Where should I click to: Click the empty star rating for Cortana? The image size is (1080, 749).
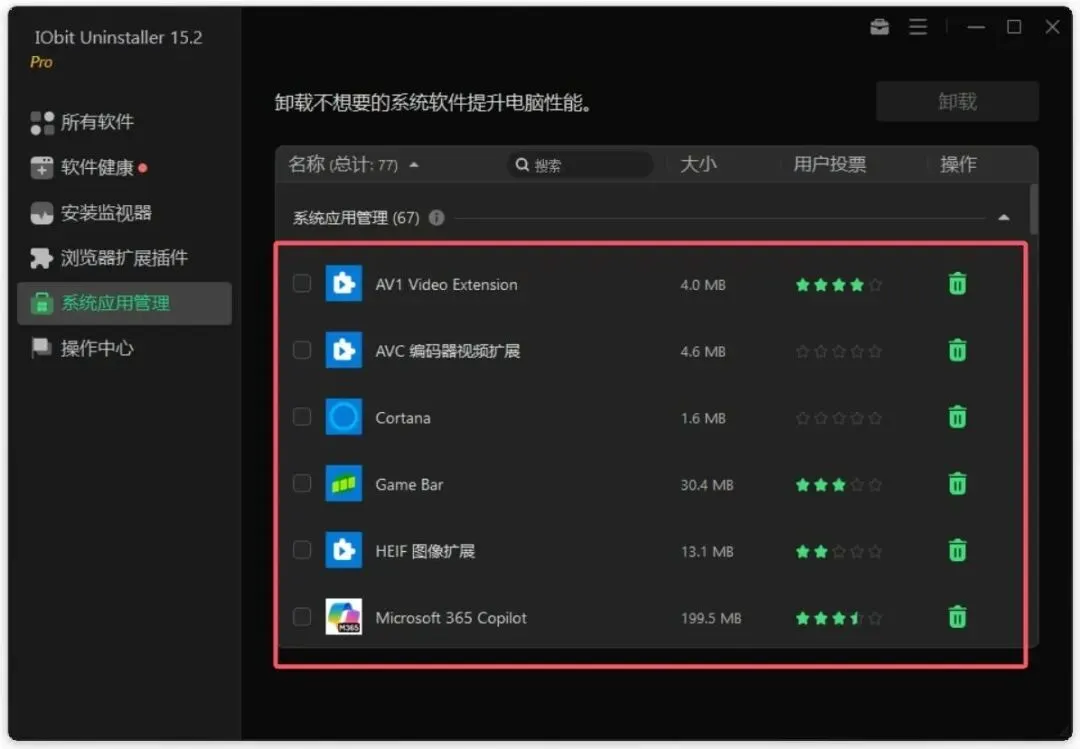tap(838, 418)
